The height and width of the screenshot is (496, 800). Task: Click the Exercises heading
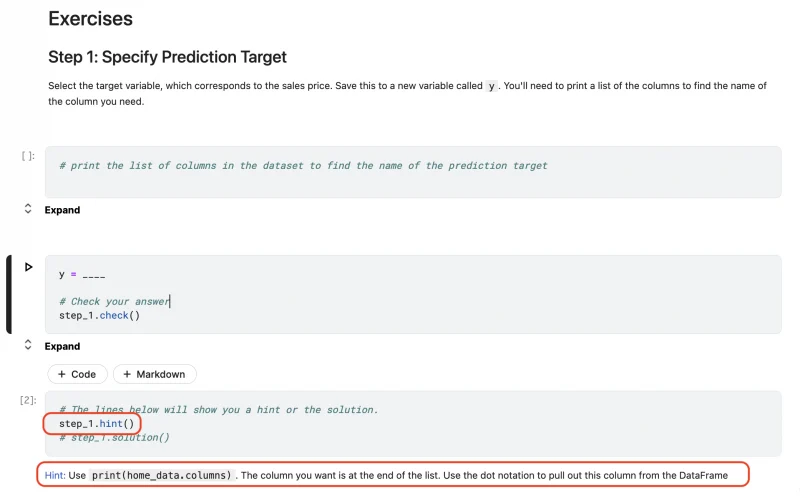pos(90,18)
